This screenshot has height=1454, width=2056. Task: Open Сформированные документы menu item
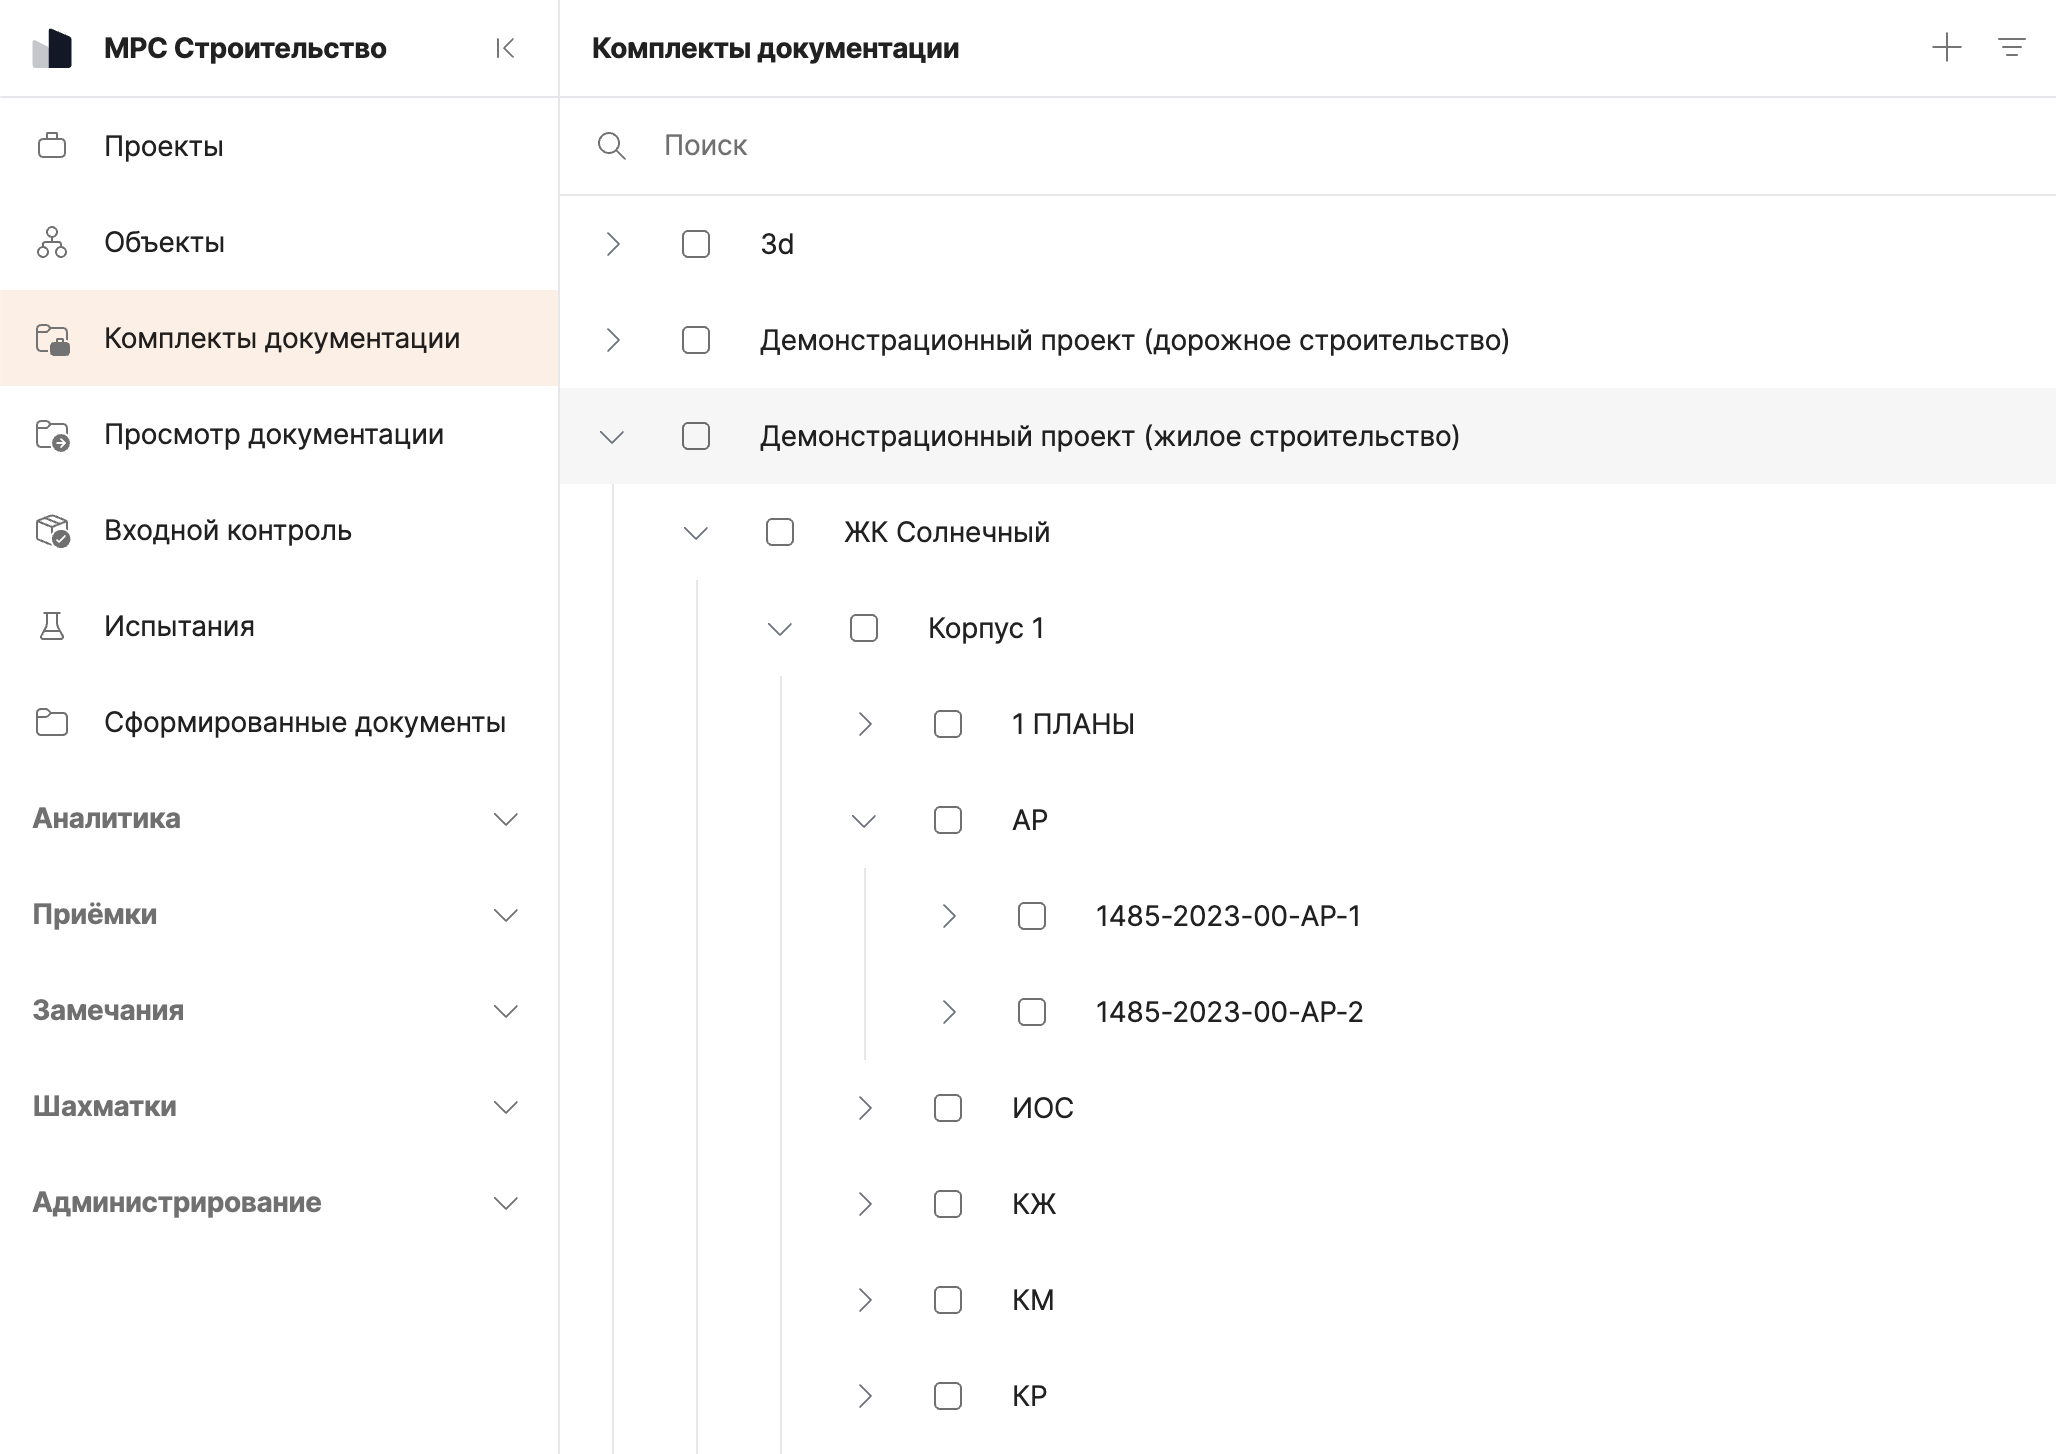pos(304,722)
